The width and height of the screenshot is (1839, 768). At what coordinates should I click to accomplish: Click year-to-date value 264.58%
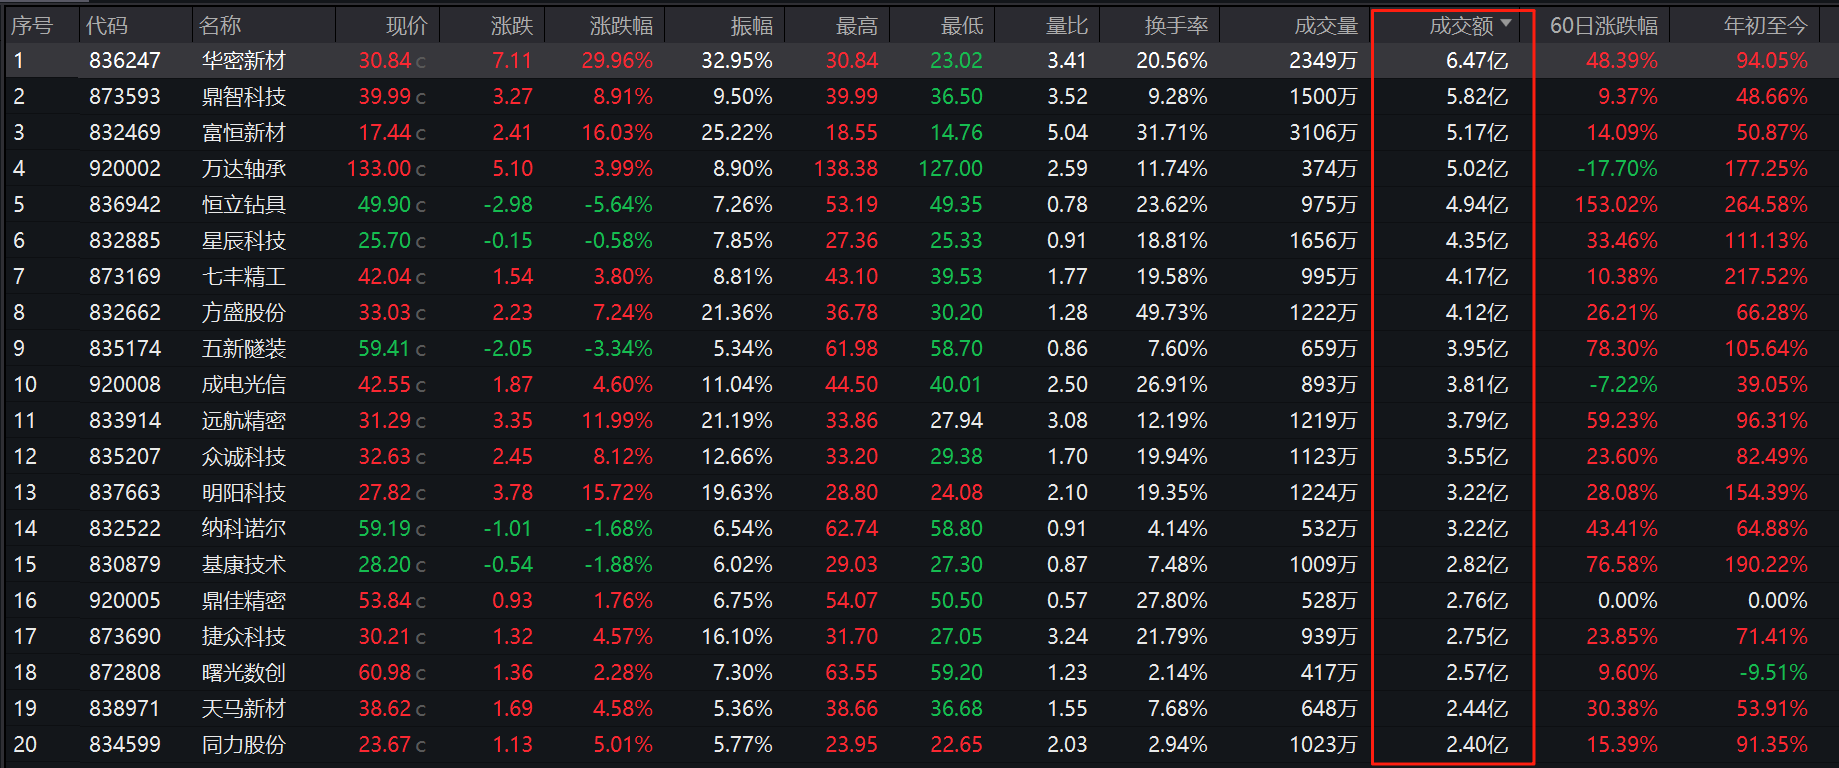1766,205
